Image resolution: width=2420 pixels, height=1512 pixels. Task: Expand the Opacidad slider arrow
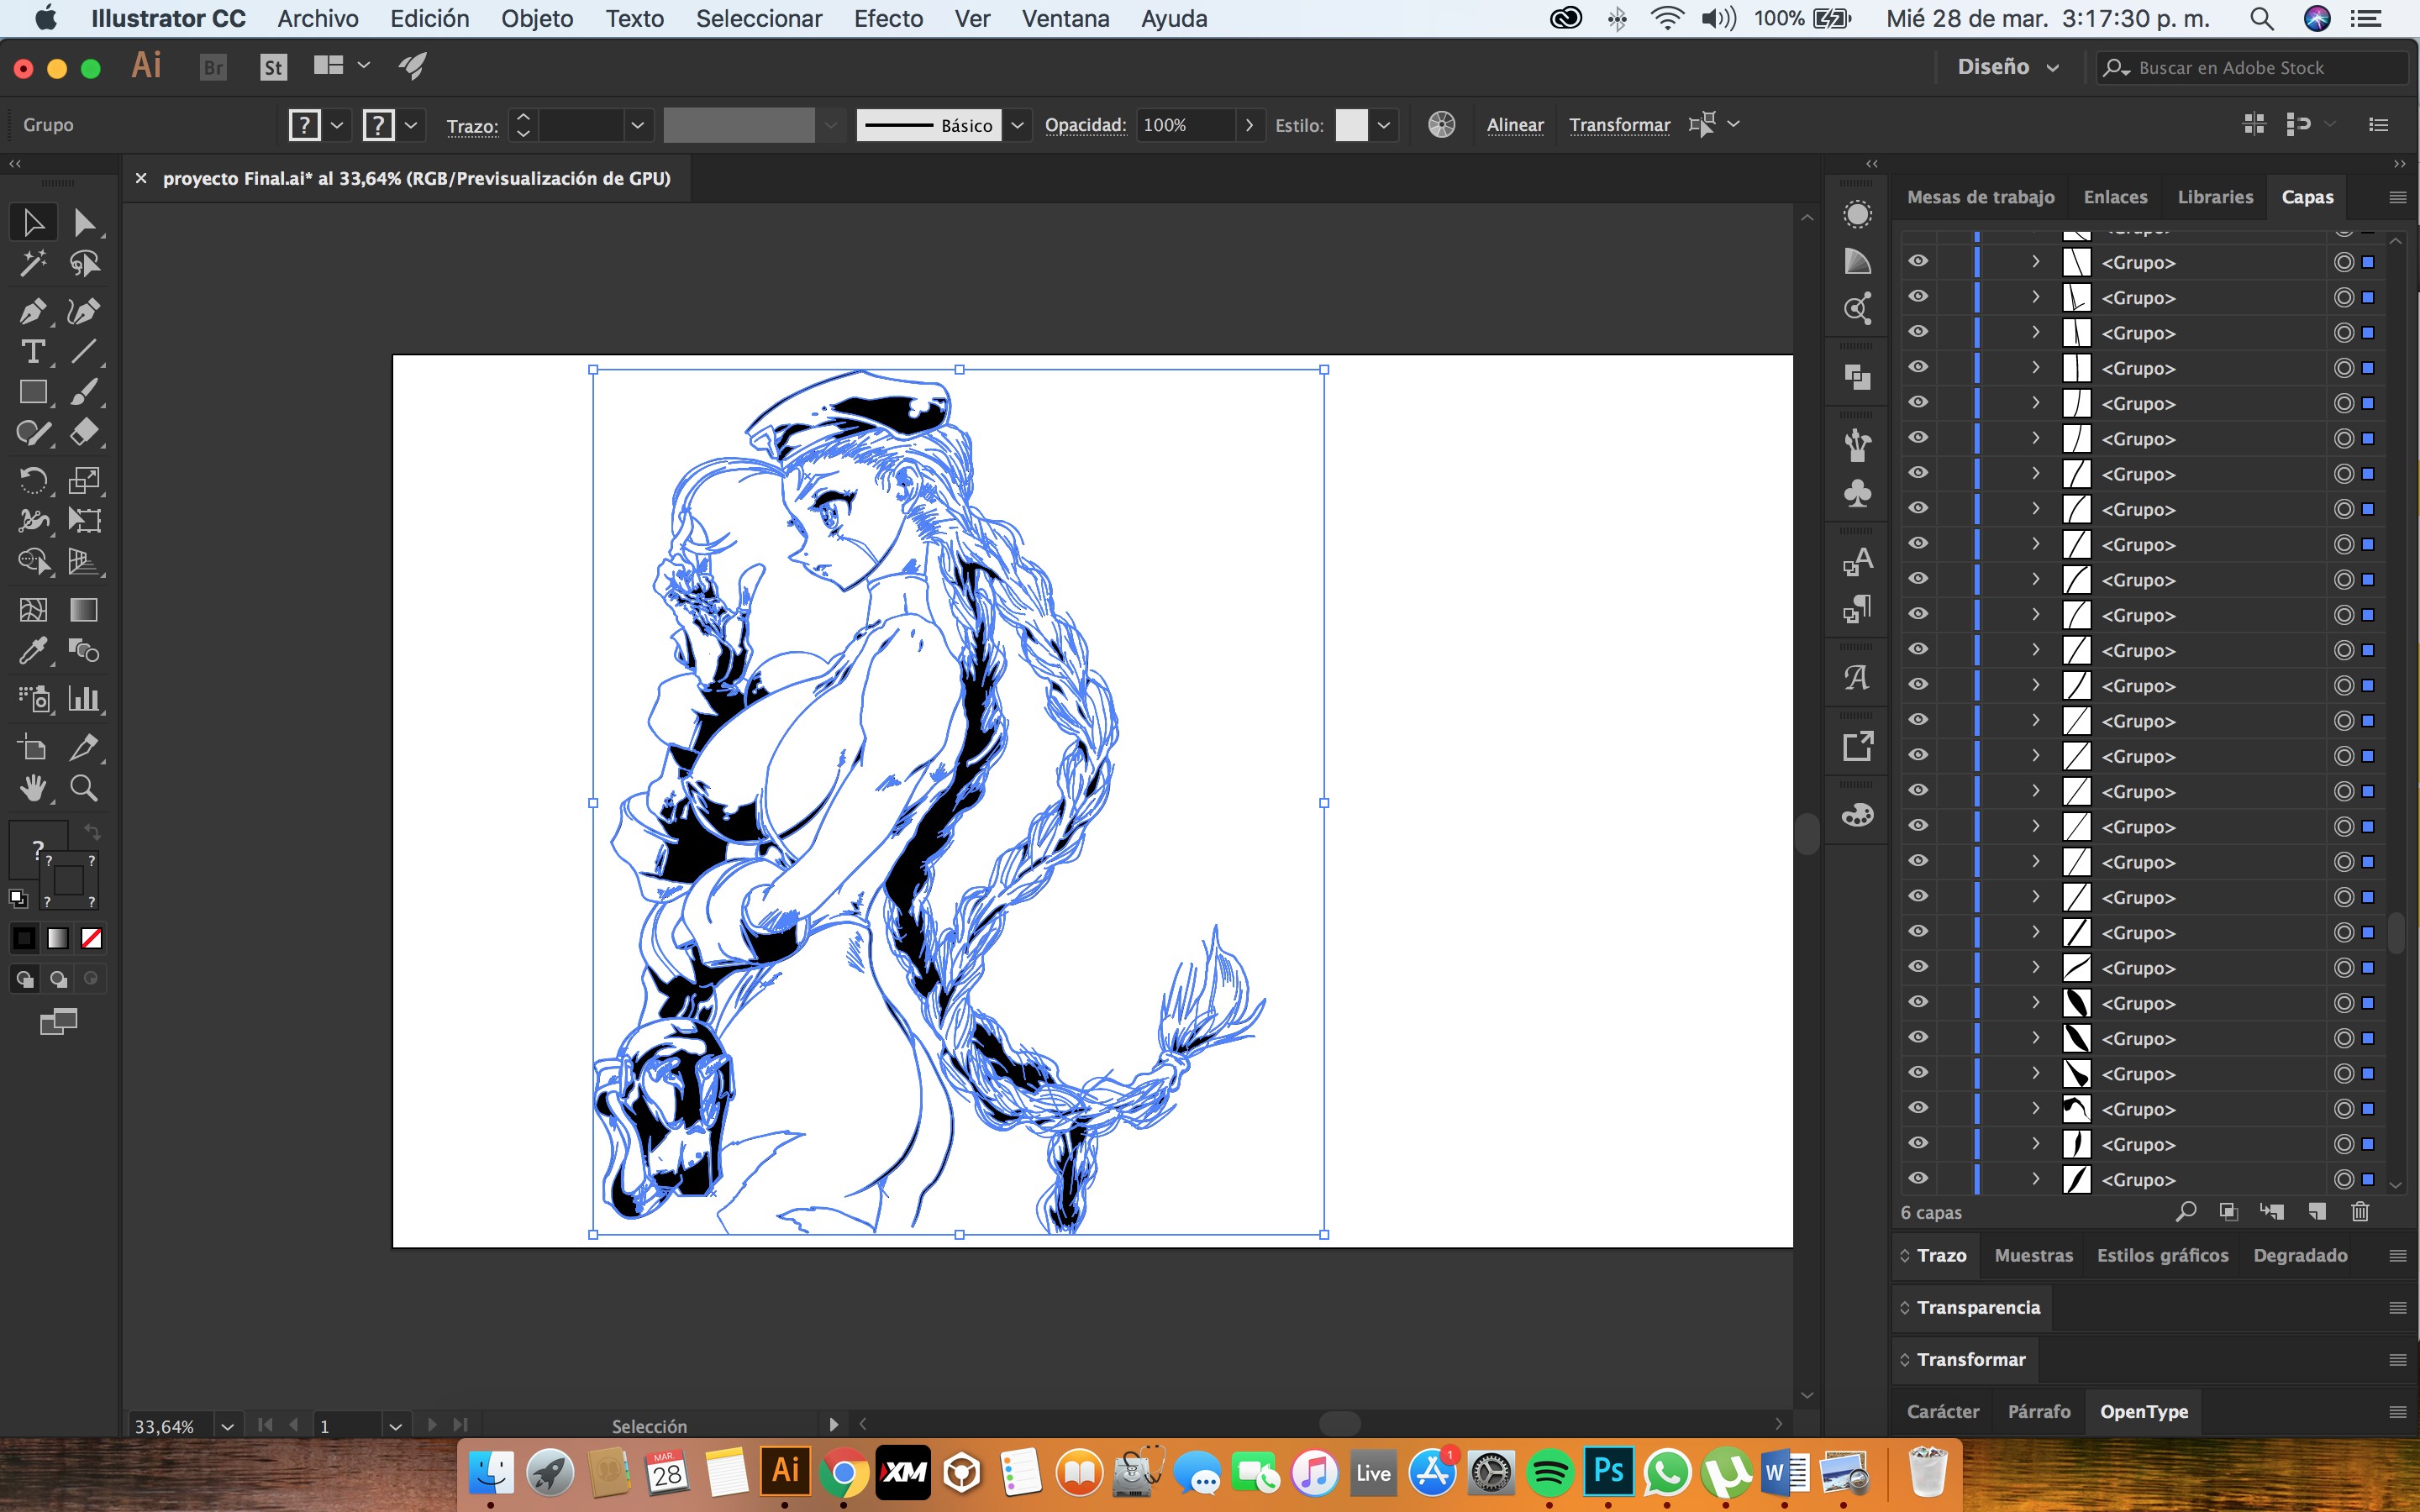click(1249, 125)
